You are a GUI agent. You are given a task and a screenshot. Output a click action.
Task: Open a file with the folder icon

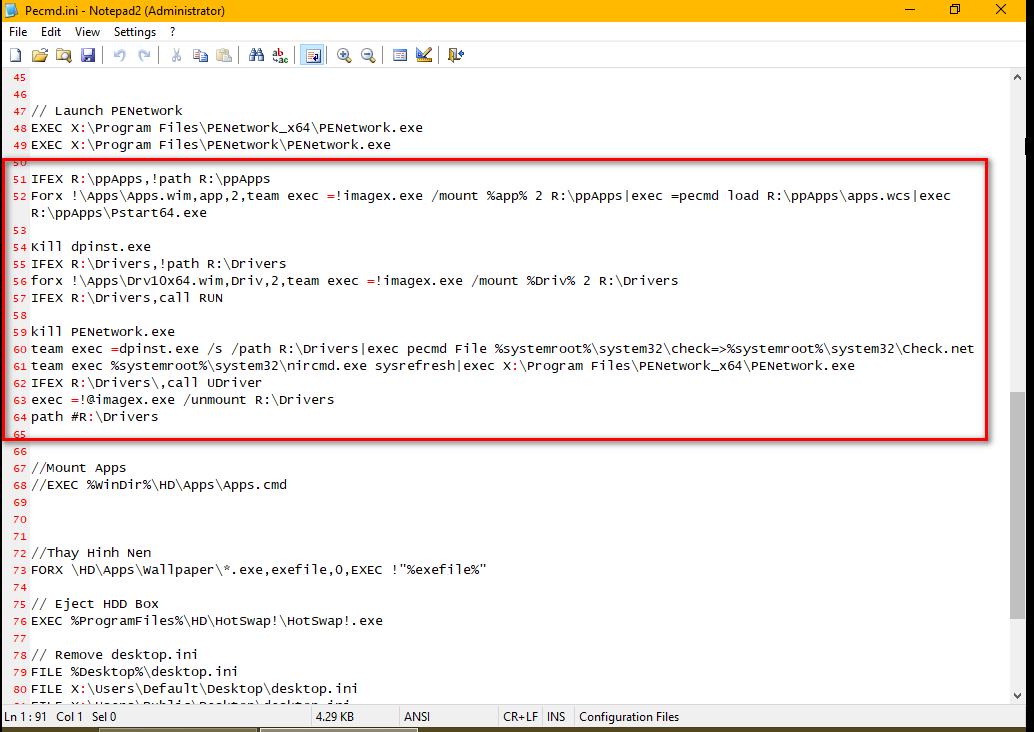[40, 55]
